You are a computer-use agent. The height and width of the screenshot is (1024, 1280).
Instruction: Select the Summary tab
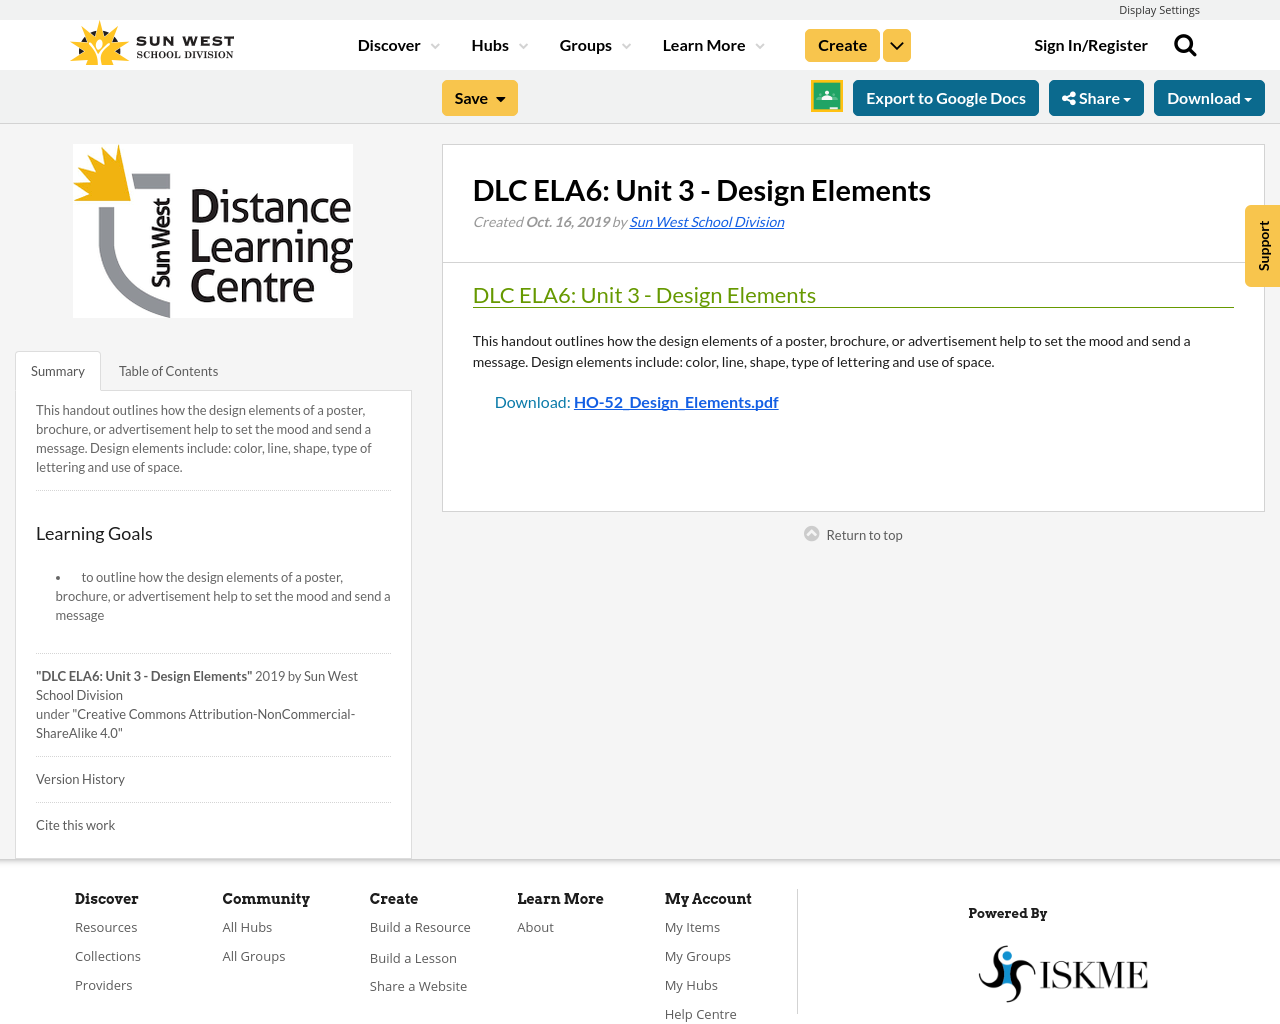[57, 369]
